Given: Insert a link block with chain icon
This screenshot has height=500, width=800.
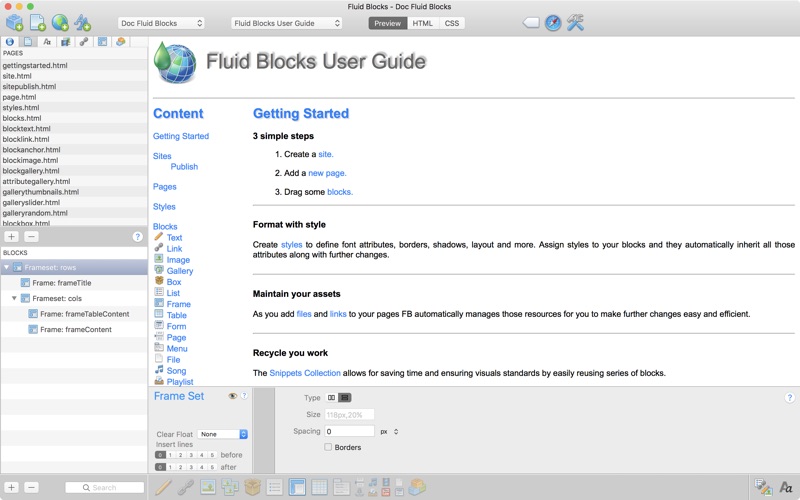Looking at the screenshot, I should coord(185,487).
